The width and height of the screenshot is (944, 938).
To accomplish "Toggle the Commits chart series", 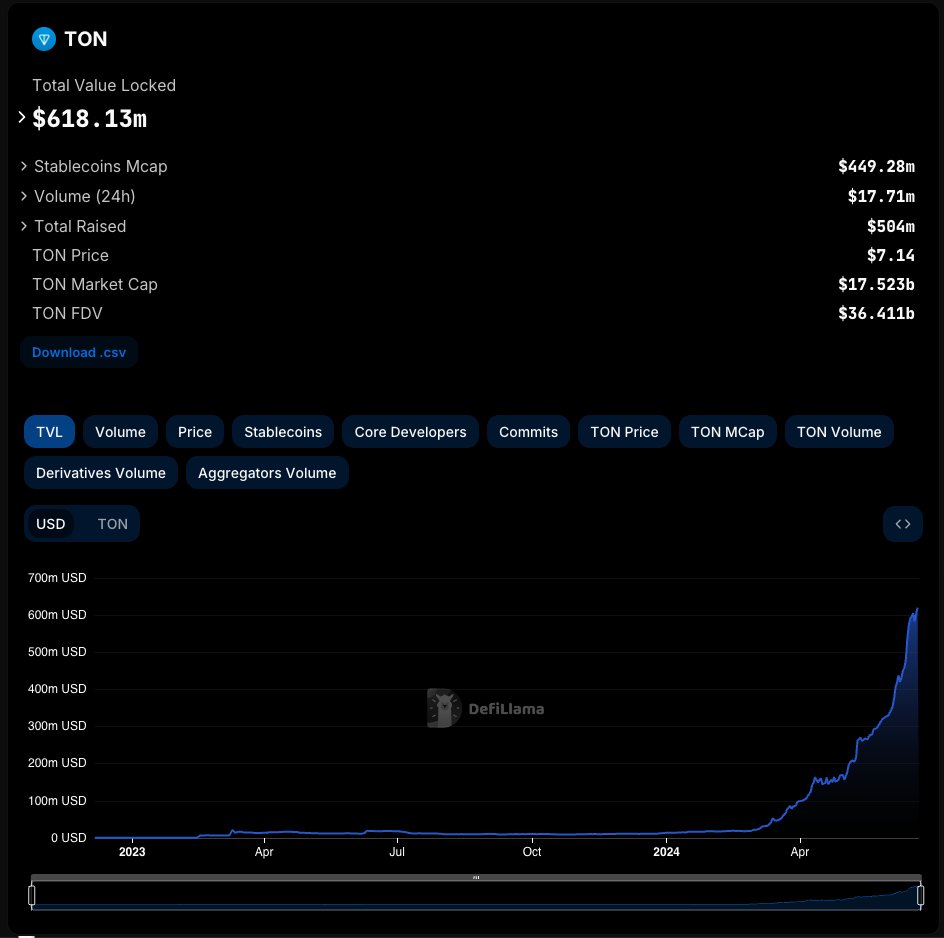I will tap(529, 432).
